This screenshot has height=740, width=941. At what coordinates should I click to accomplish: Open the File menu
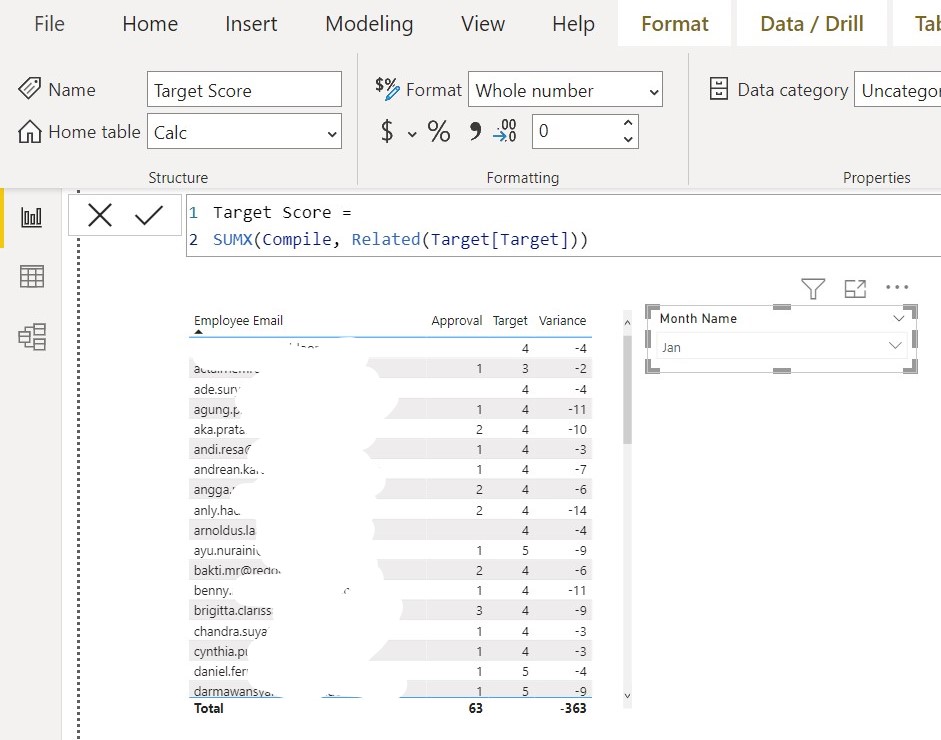click(49, 23)
